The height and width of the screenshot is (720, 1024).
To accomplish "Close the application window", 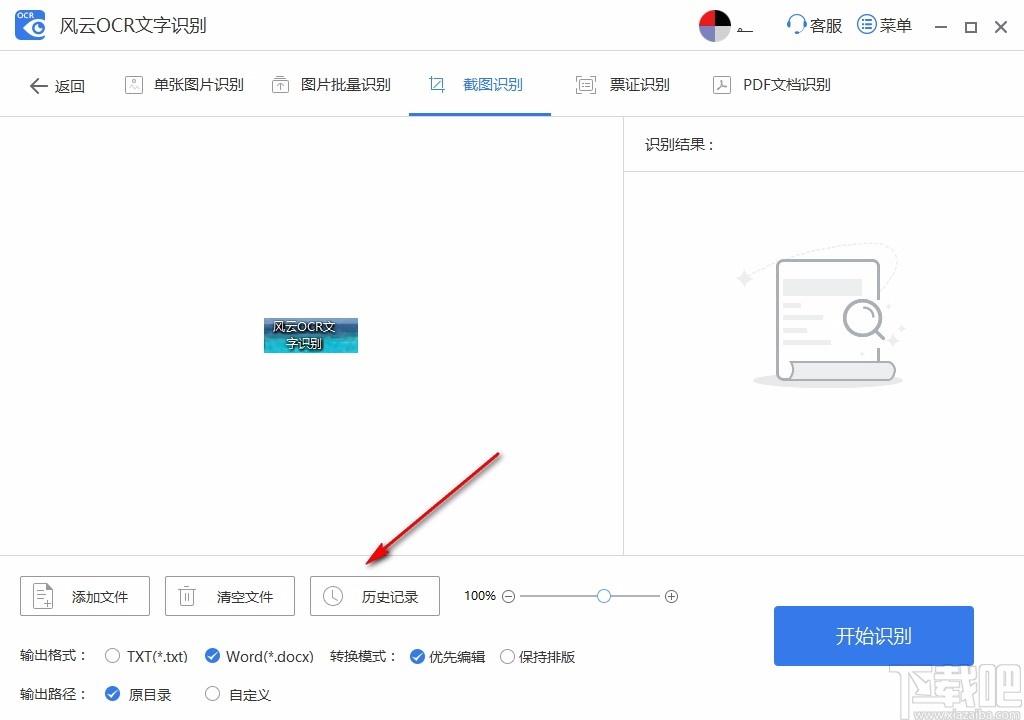I will click(1001, 27).
